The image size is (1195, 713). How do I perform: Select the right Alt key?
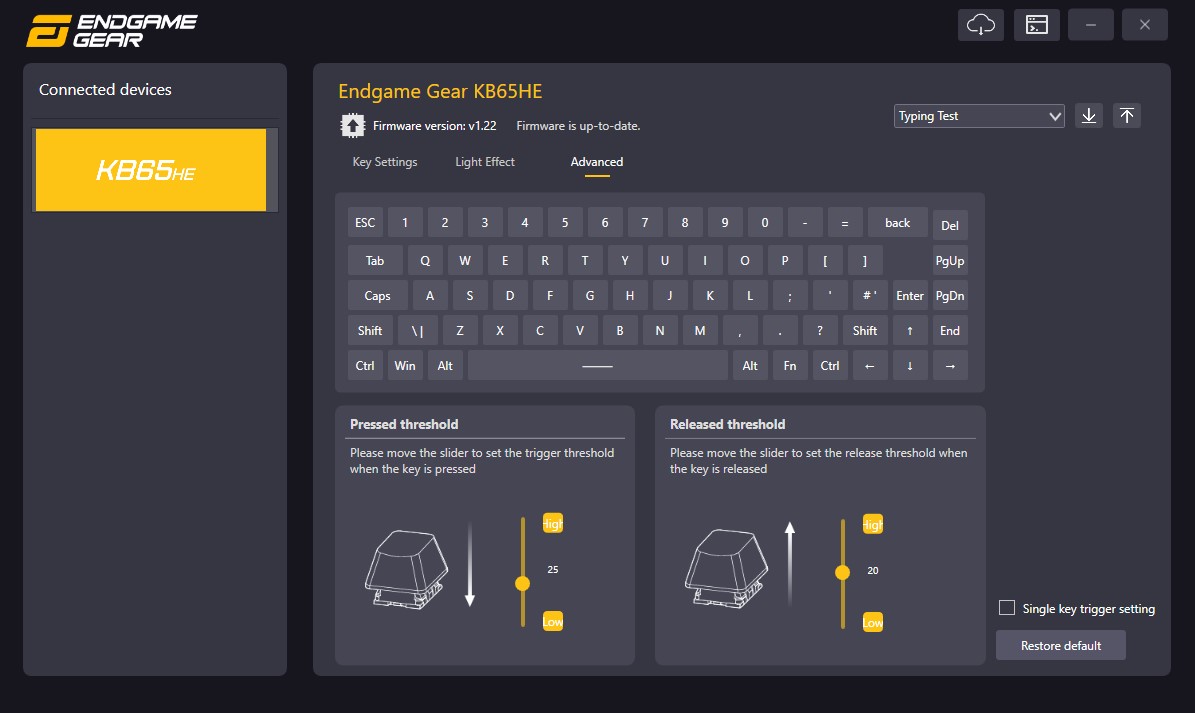(750, 366)
